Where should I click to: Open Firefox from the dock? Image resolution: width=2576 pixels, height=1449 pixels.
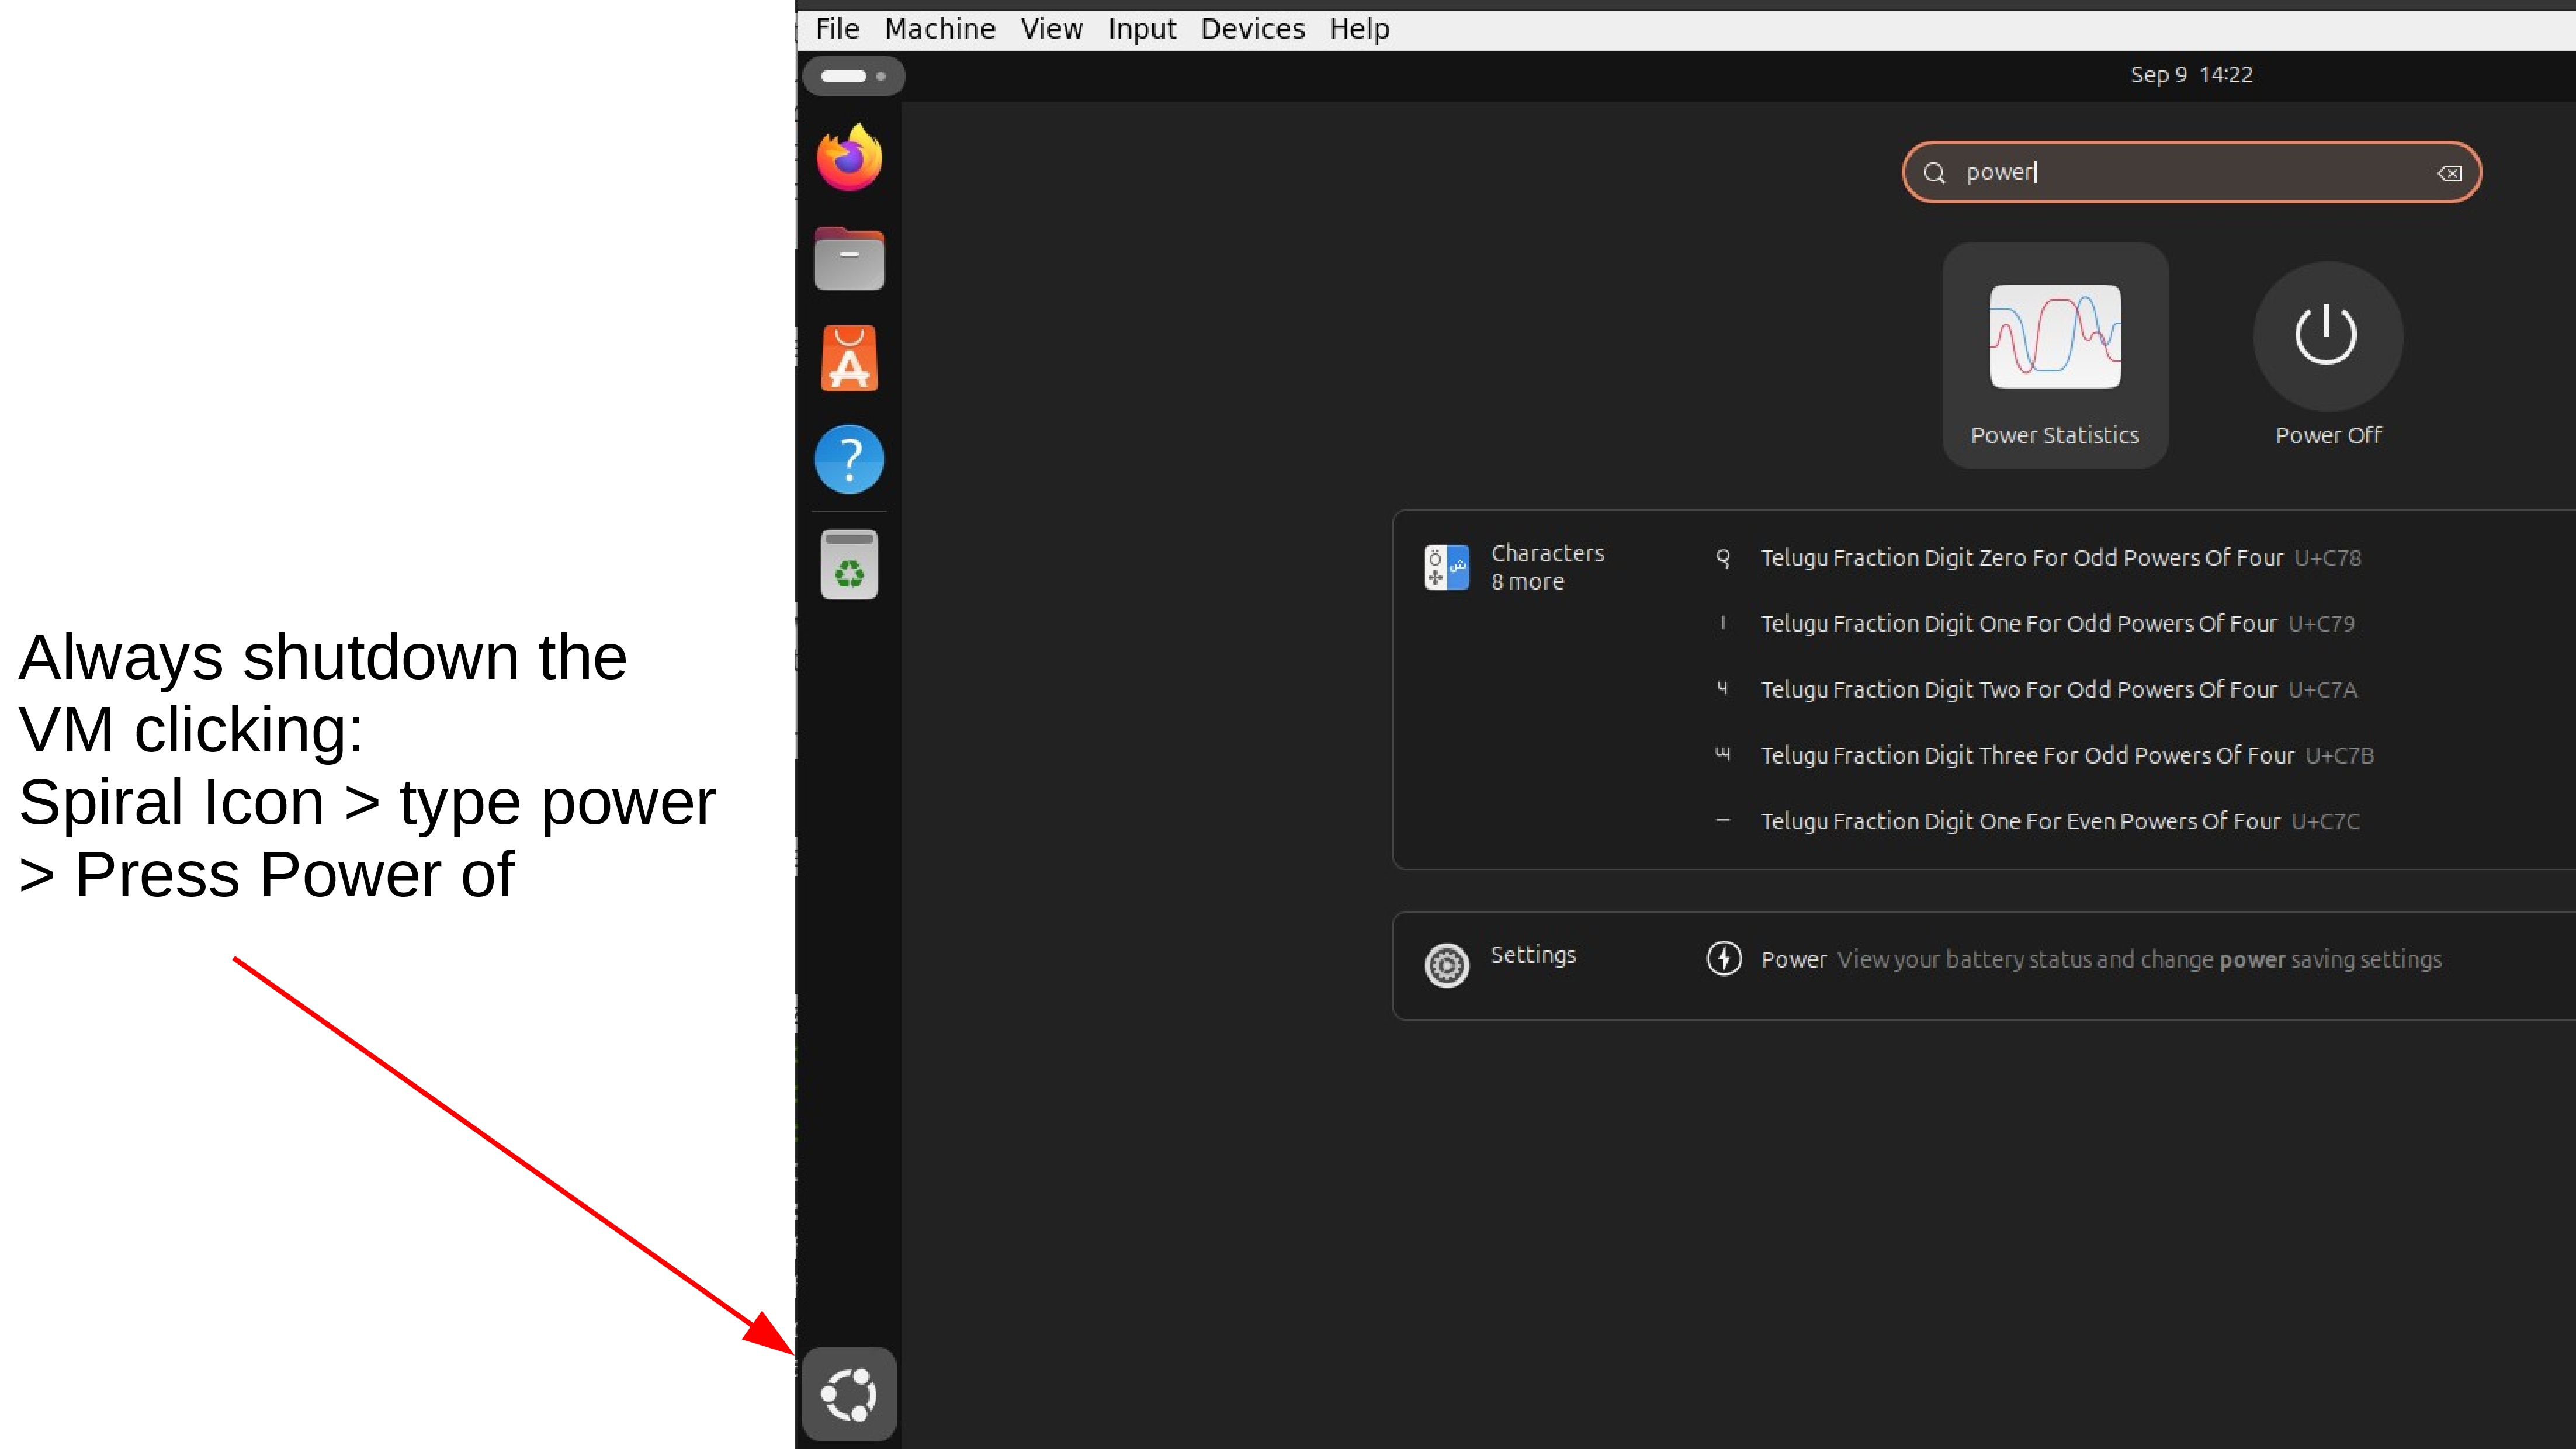[x=849, y=159]
